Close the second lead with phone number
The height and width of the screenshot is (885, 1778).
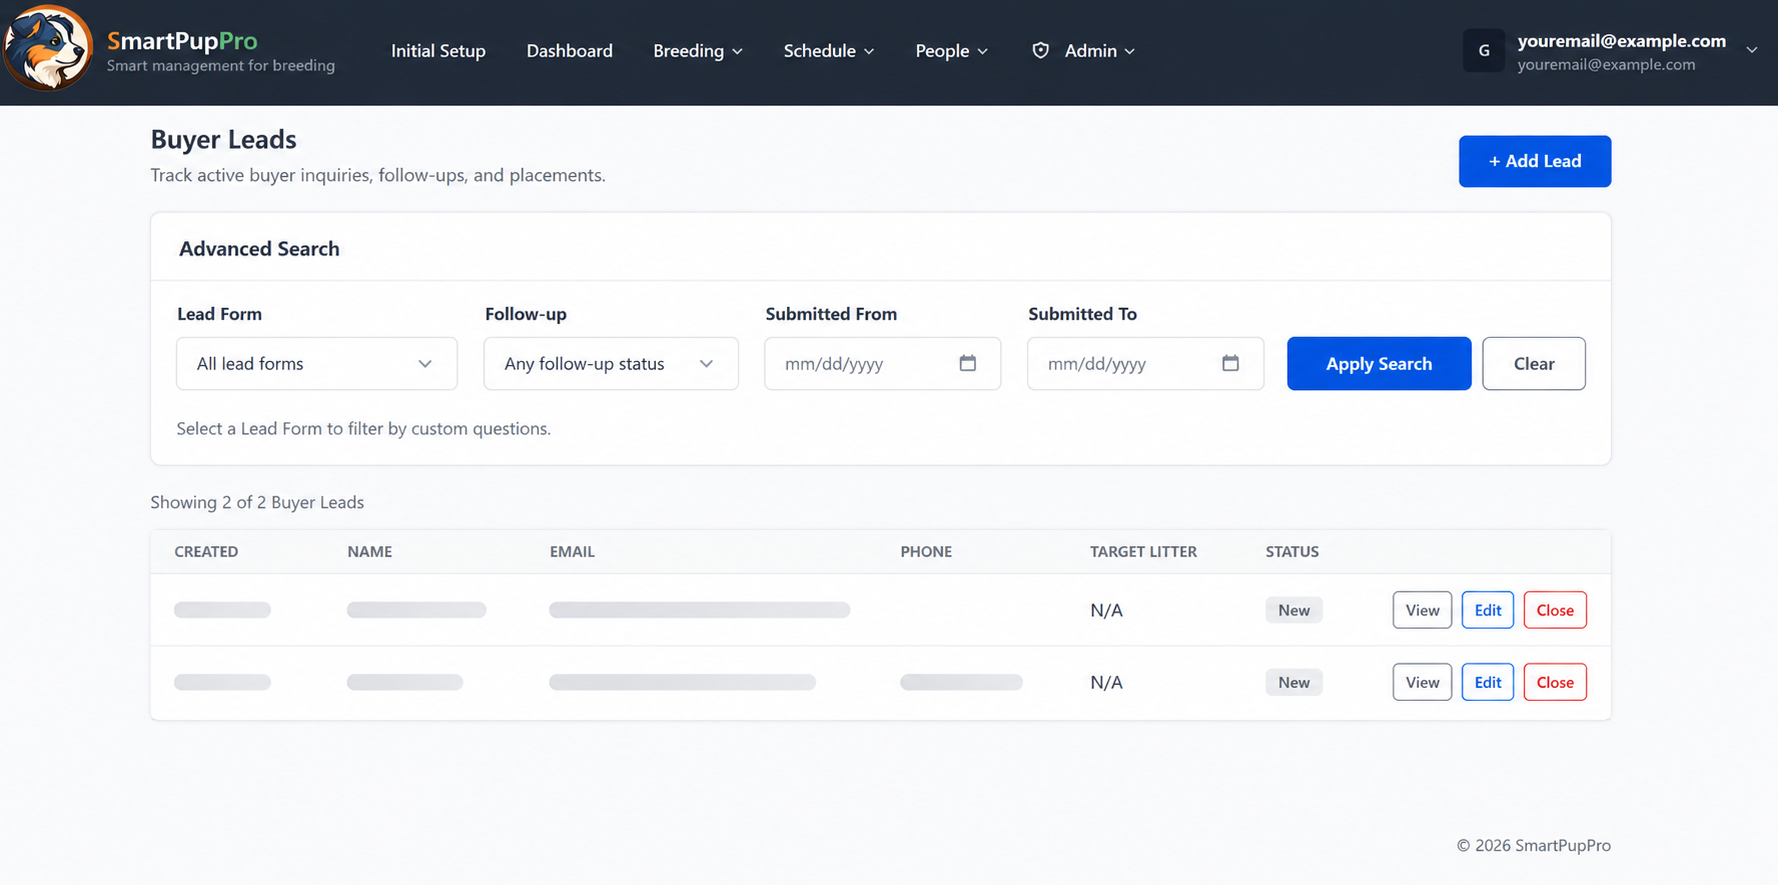(x=1554, y=682)
